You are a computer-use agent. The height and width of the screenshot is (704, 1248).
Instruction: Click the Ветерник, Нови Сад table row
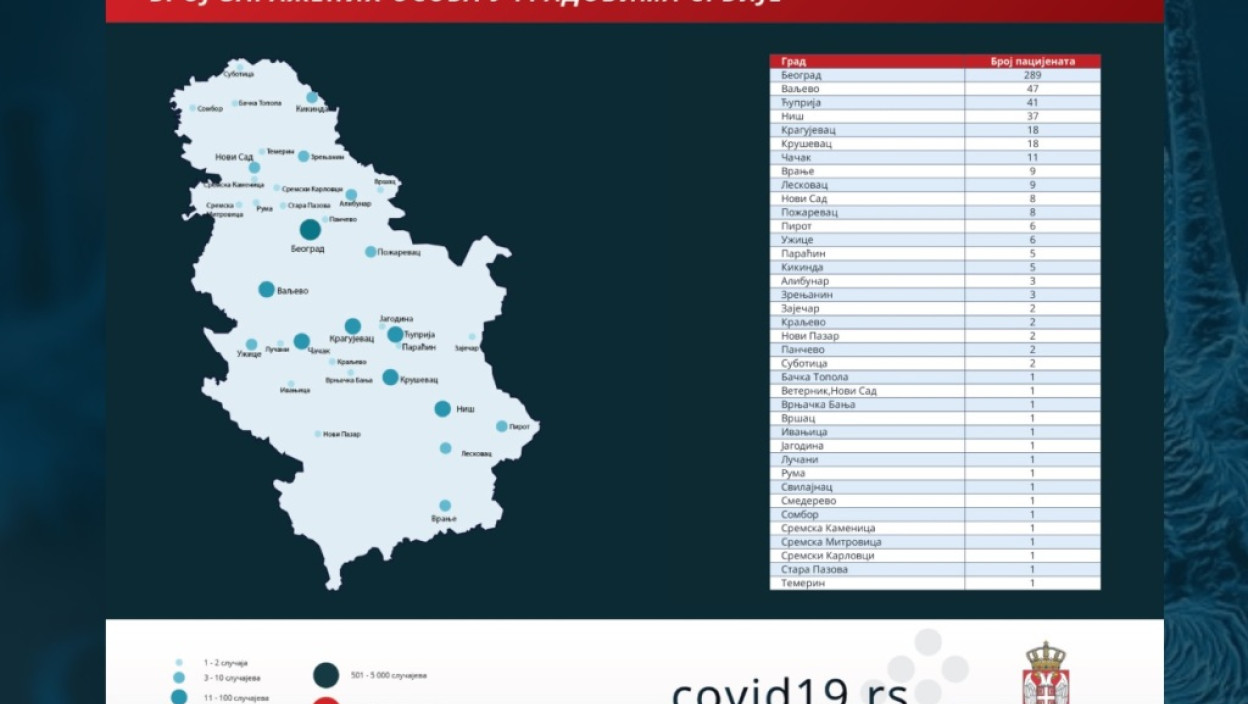click(935, 391)
